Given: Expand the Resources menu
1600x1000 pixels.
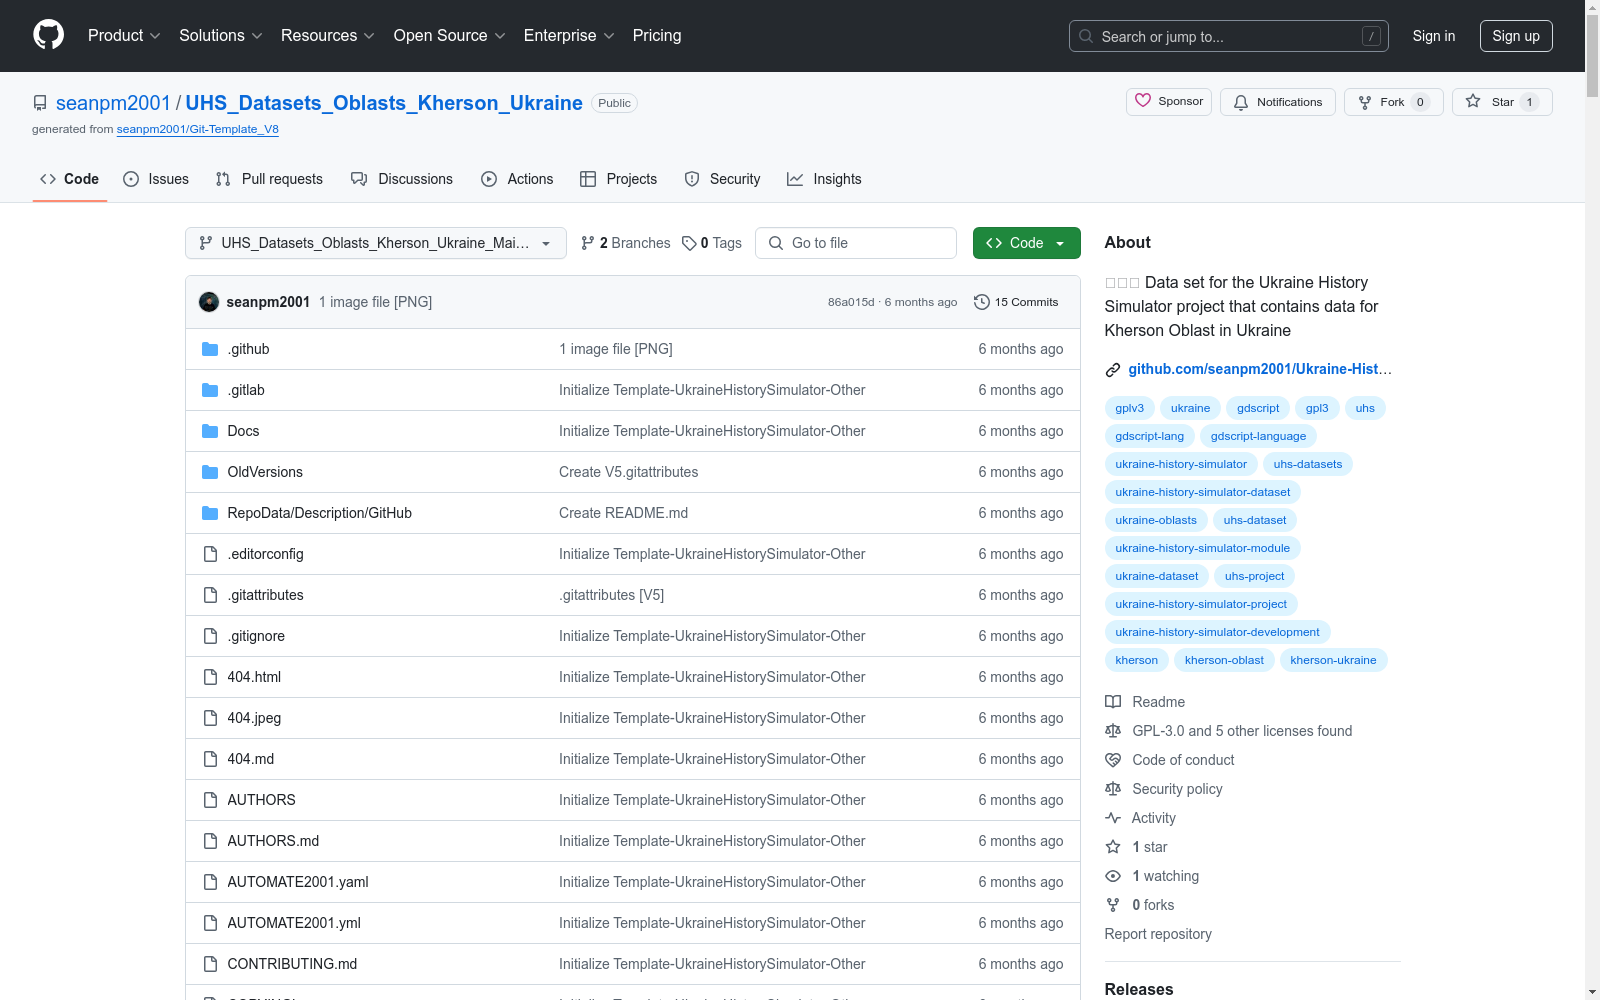Looking at the screenshot, I should [328, 36].
